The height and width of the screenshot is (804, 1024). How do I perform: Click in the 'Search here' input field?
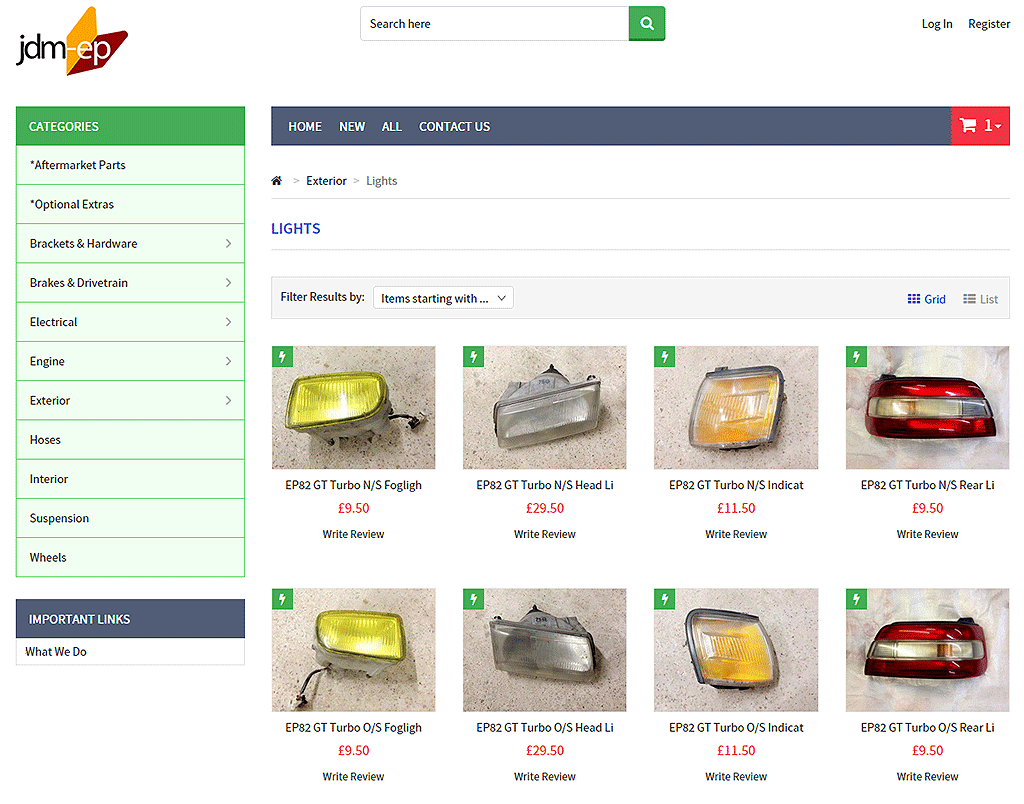point(494,24)
